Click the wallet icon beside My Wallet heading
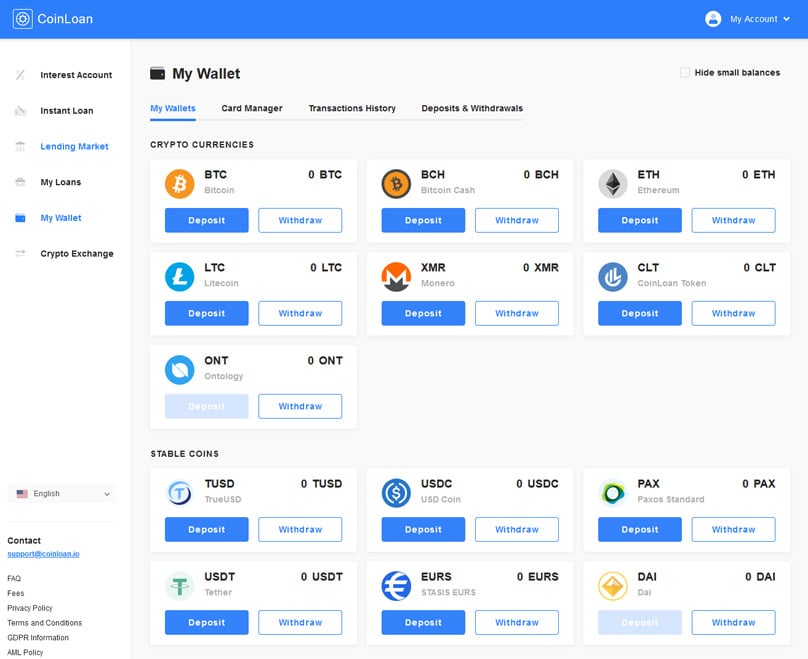808x659 pixels. [158, 74]
